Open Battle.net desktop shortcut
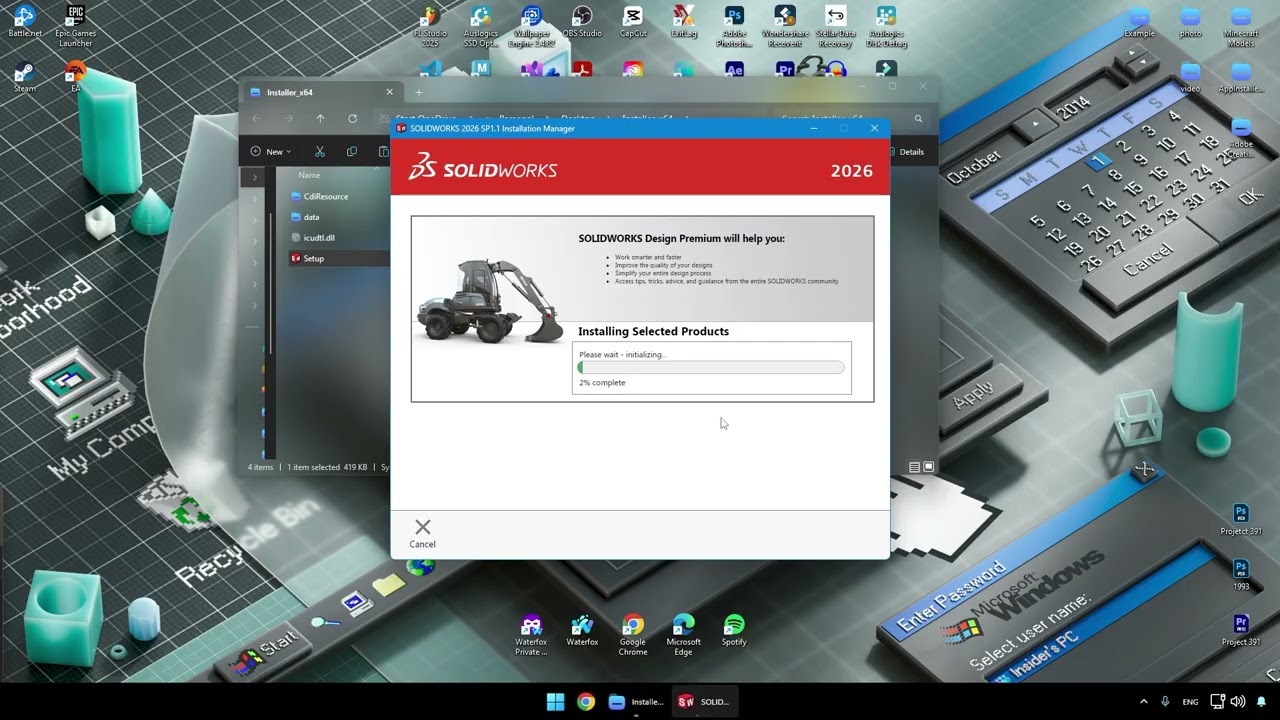This screenshot has height=720, width=1280. point(25,22)
